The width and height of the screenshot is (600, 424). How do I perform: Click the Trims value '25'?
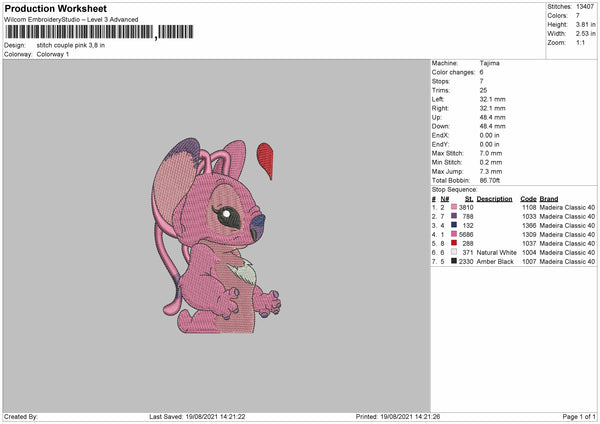483,90
